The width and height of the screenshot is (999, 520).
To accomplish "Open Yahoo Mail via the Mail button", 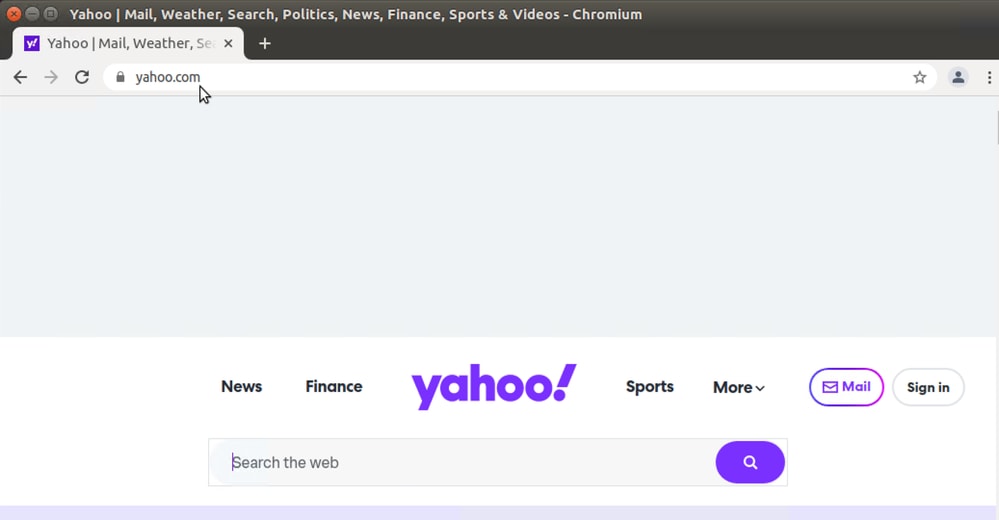I will coord(846,387).
